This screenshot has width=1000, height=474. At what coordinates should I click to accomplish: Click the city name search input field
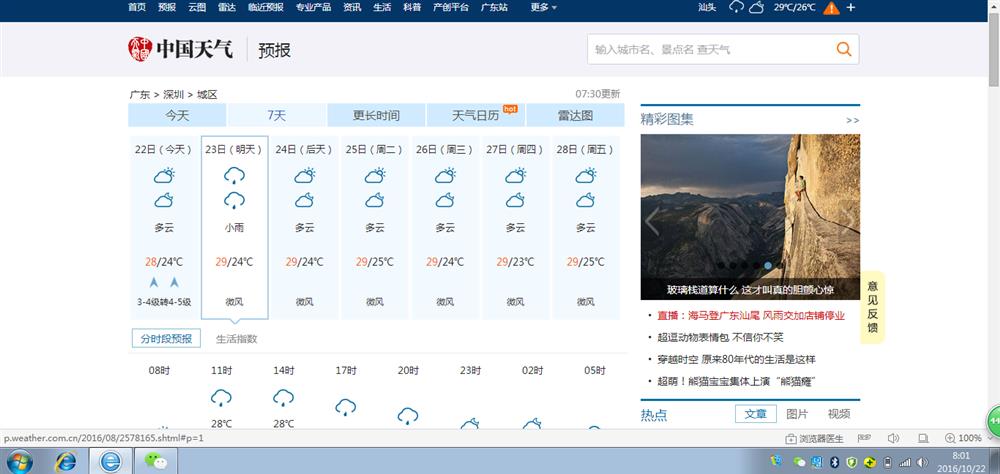click(708, 49)
